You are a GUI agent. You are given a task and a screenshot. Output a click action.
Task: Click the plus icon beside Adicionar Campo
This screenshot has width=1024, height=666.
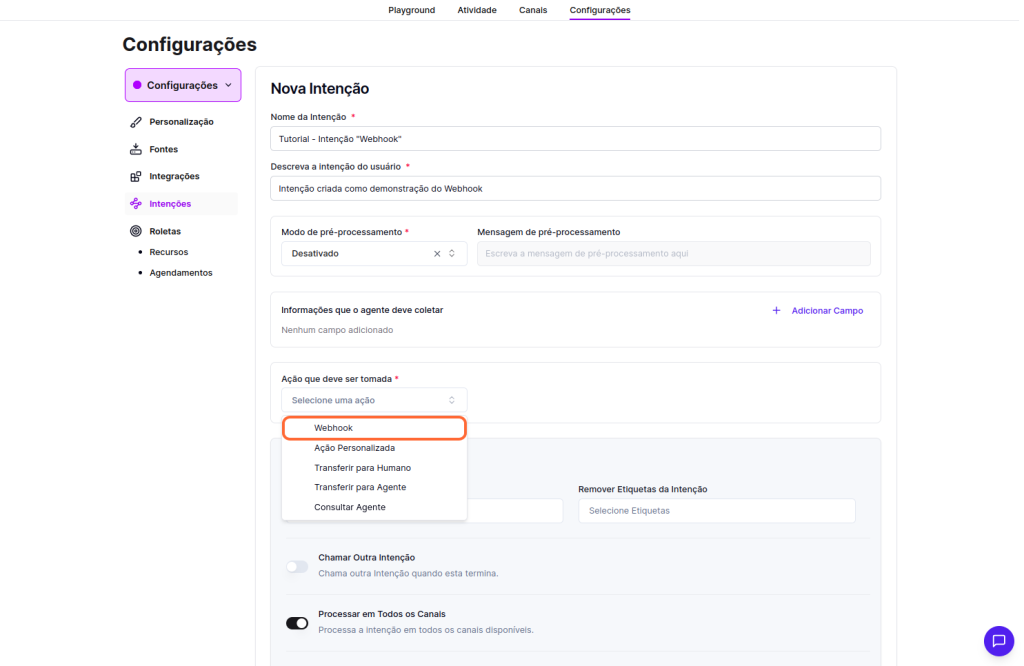click(x=776, y=311)
